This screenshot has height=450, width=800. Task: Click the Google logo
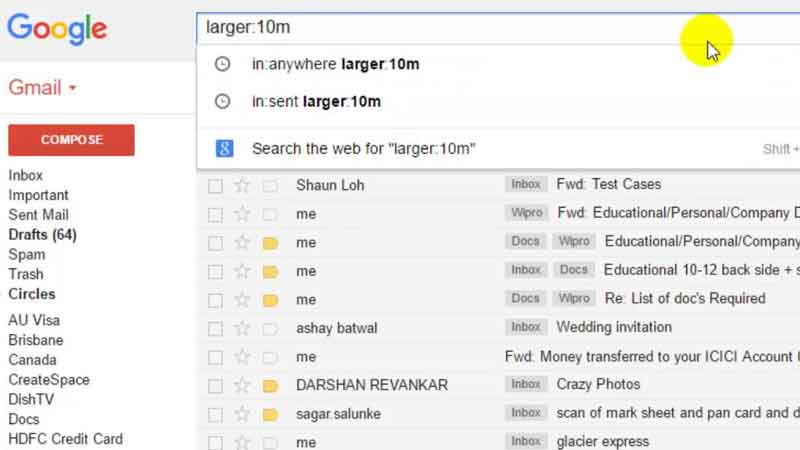pos(57,29)
